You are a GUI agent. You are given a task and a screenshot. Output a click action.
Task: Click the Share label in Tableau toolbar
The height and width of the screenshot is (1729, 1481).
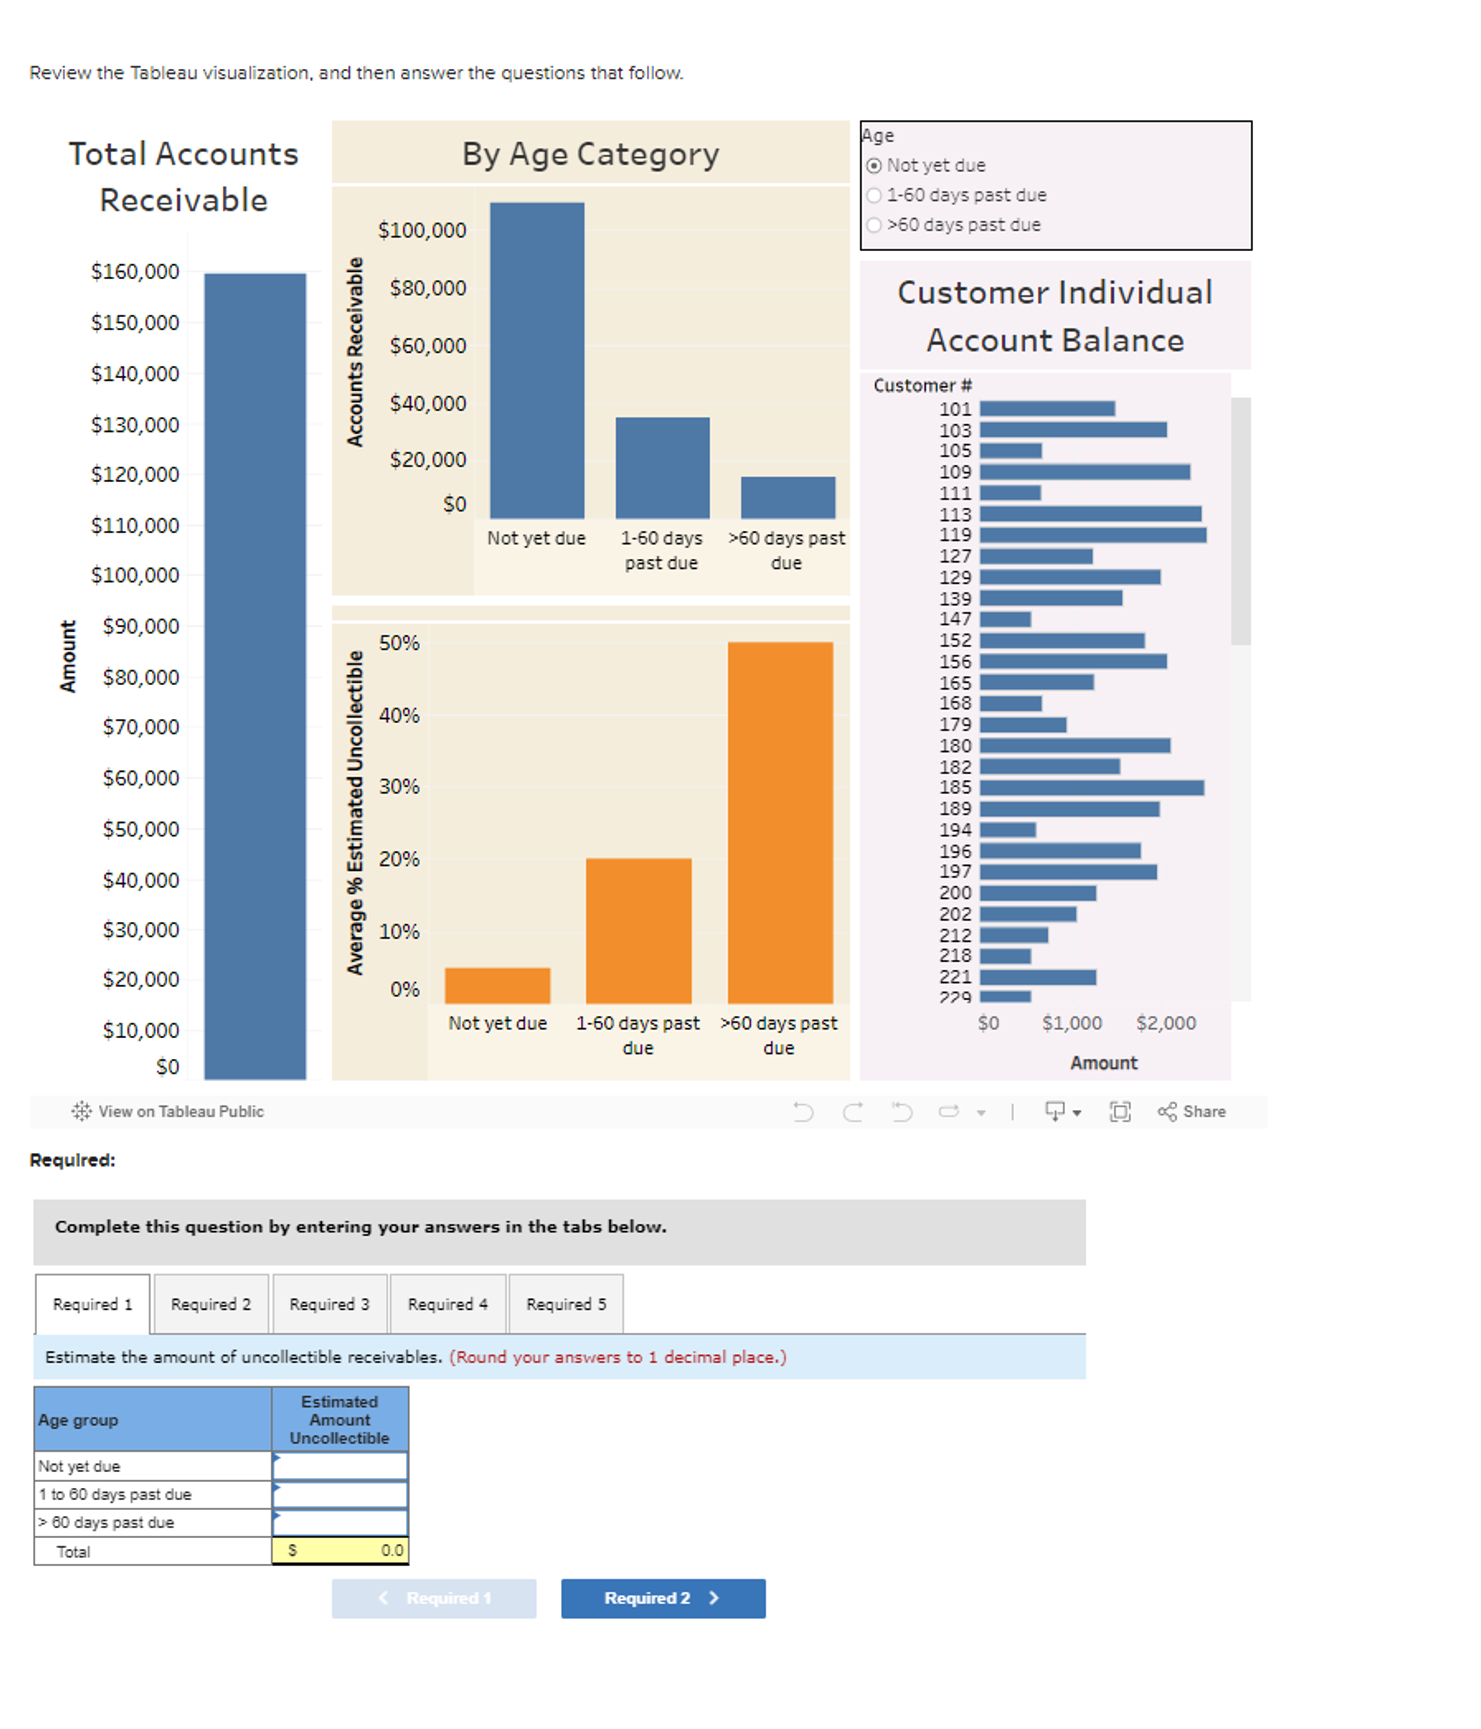coord(1204,1112)
